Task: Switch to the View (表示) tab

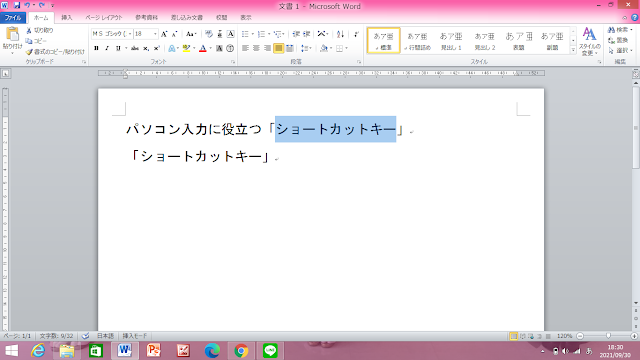Action: [x=246, y=18]
